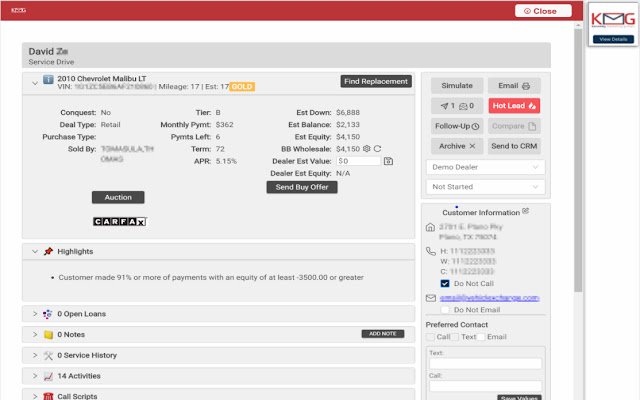Click the vehicle info icon beside Malibu LT

point(48,79)
